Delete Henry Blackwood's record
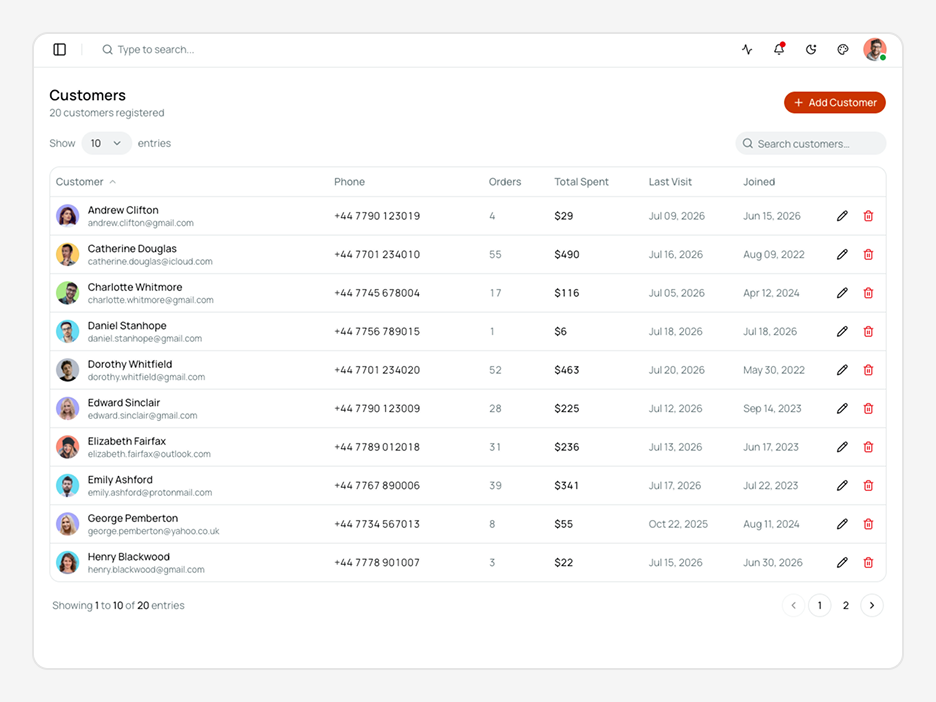 tap(869, 562)
